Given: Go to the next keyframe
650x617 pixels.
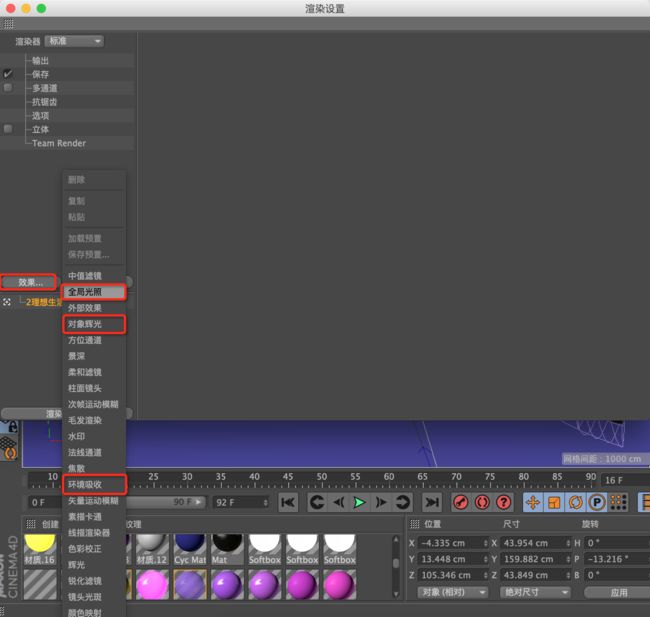Looking at the screenshot, I should pyautogui.click(x=402, y=503).
